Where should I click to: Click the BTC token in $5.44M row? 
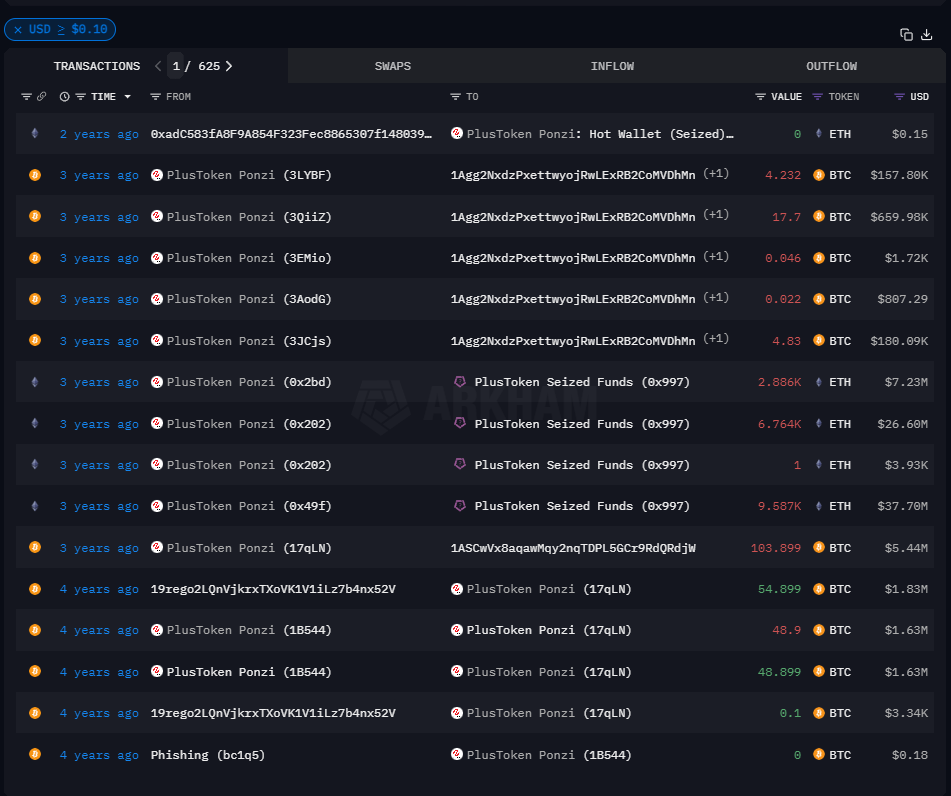pos(840,548)
